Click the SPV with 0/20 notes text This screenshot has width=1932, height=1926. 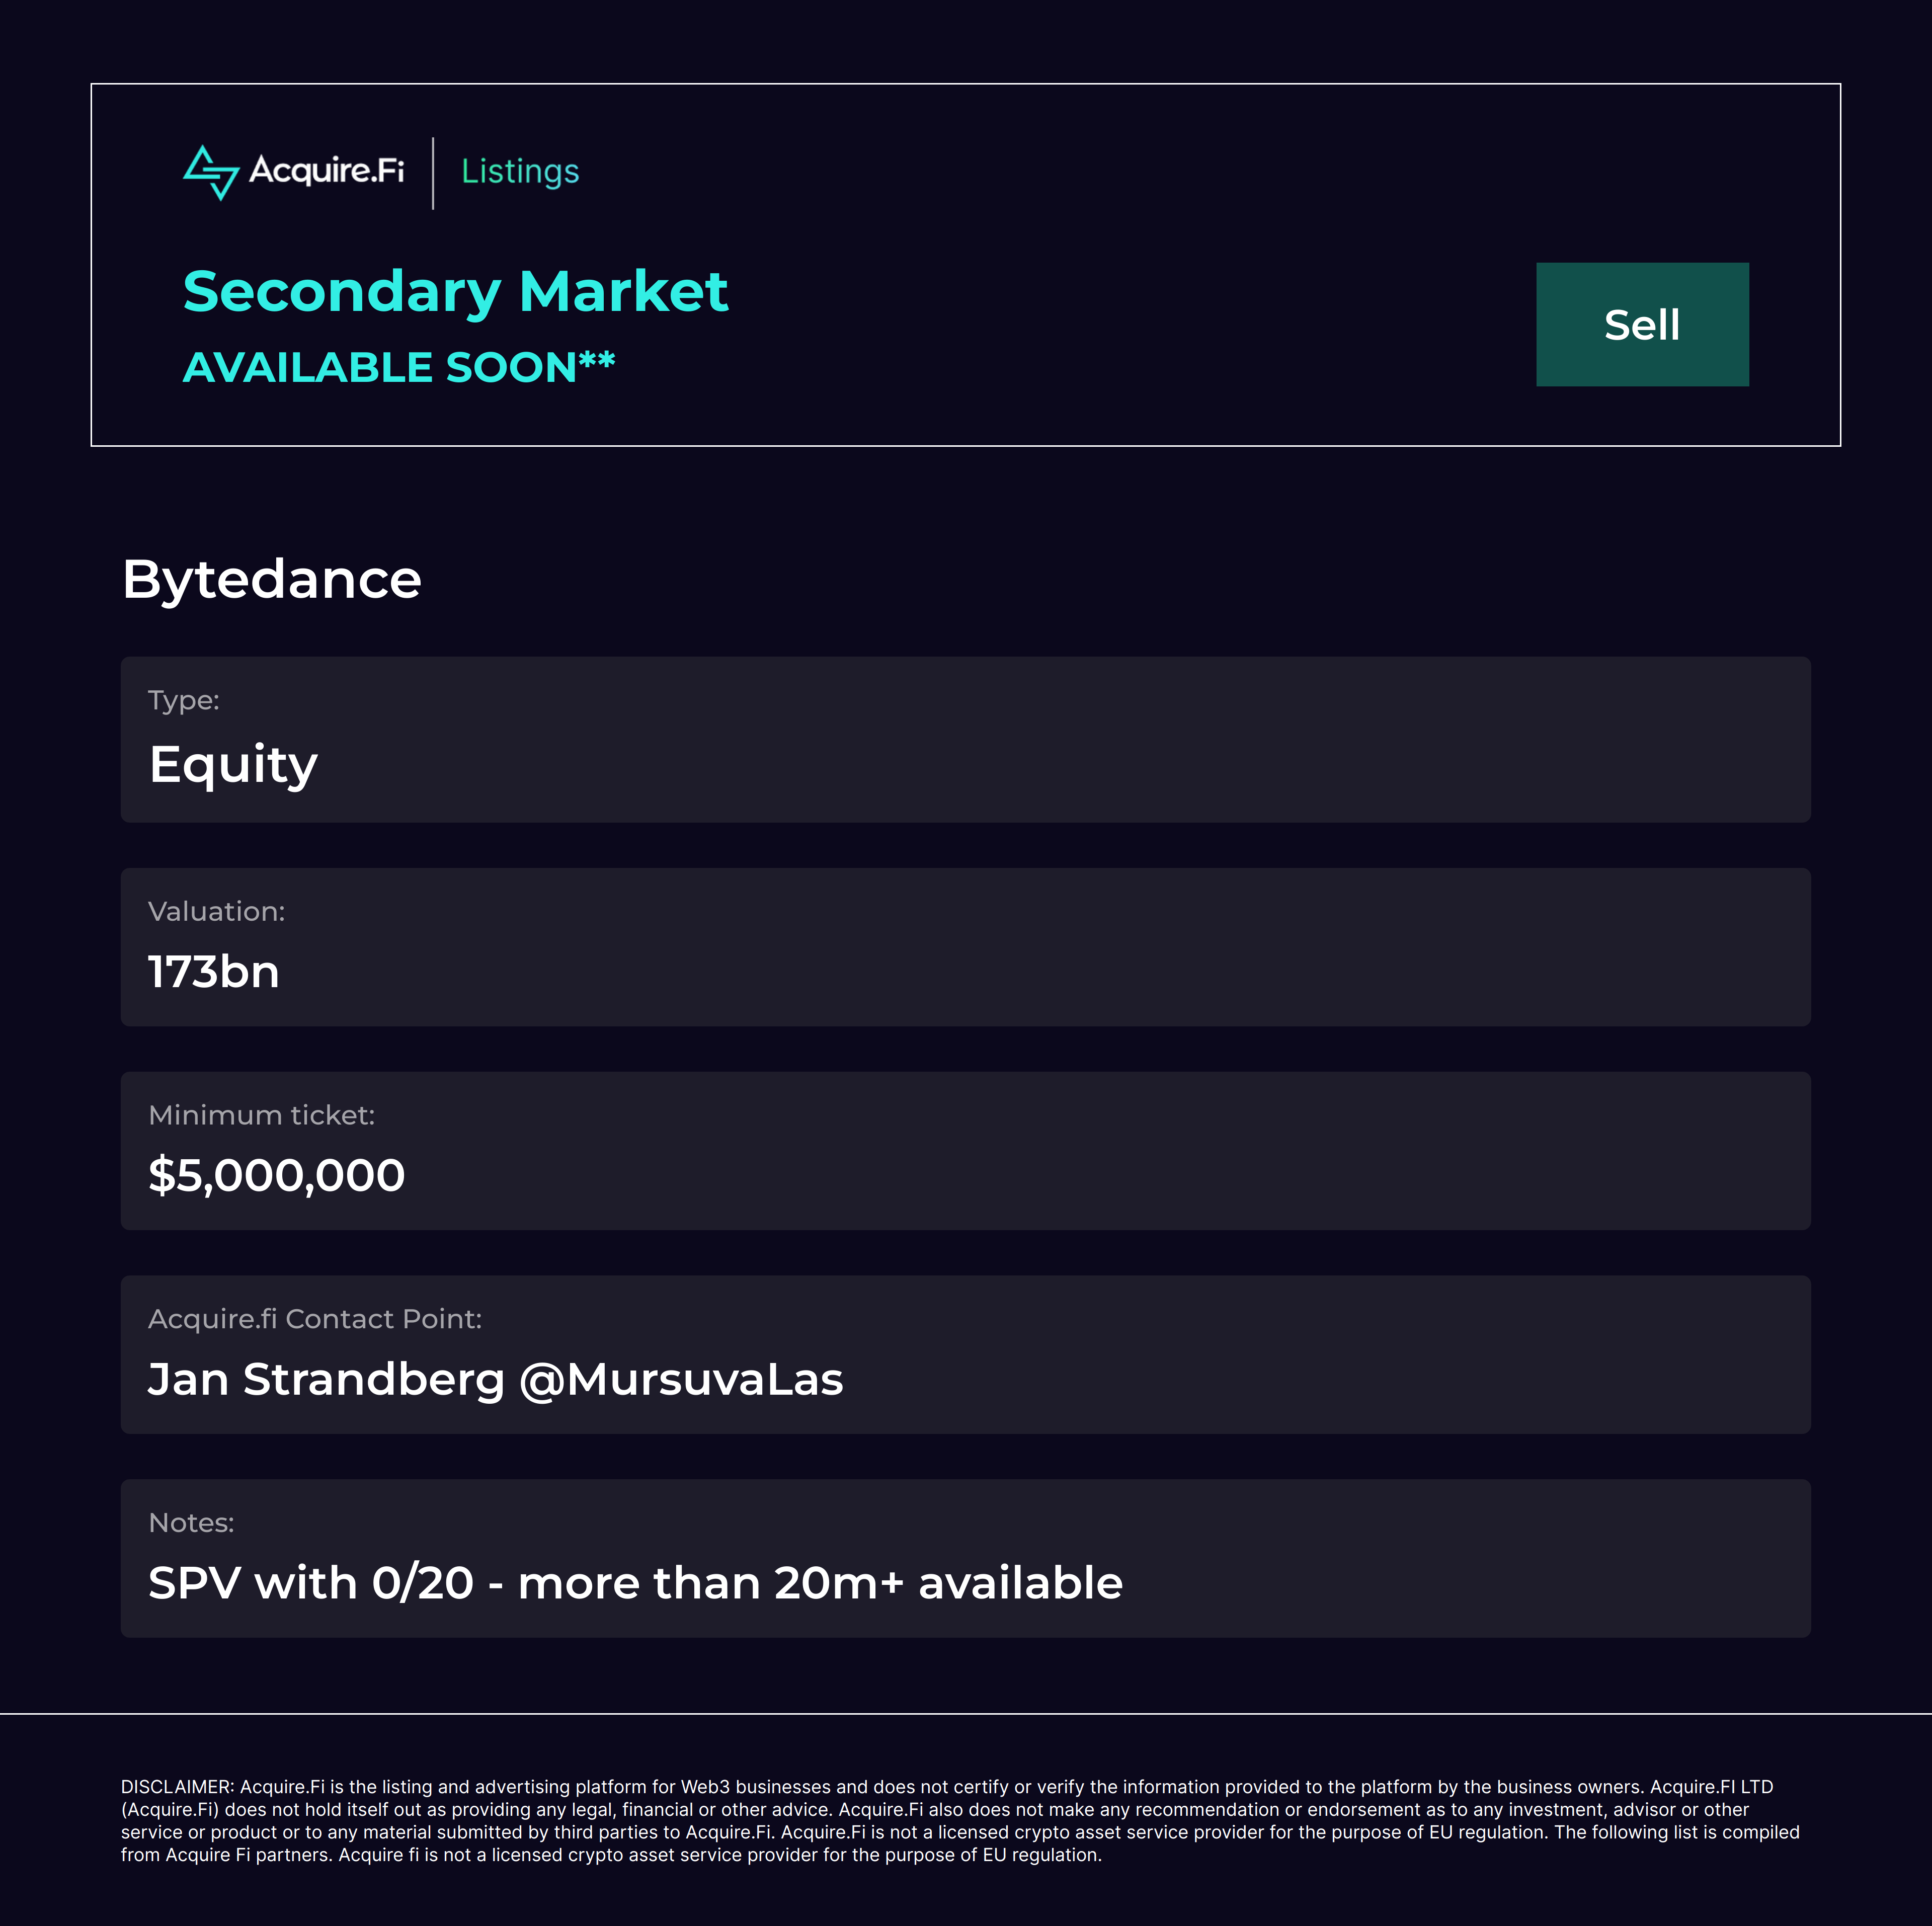(x=635, y=1583)
